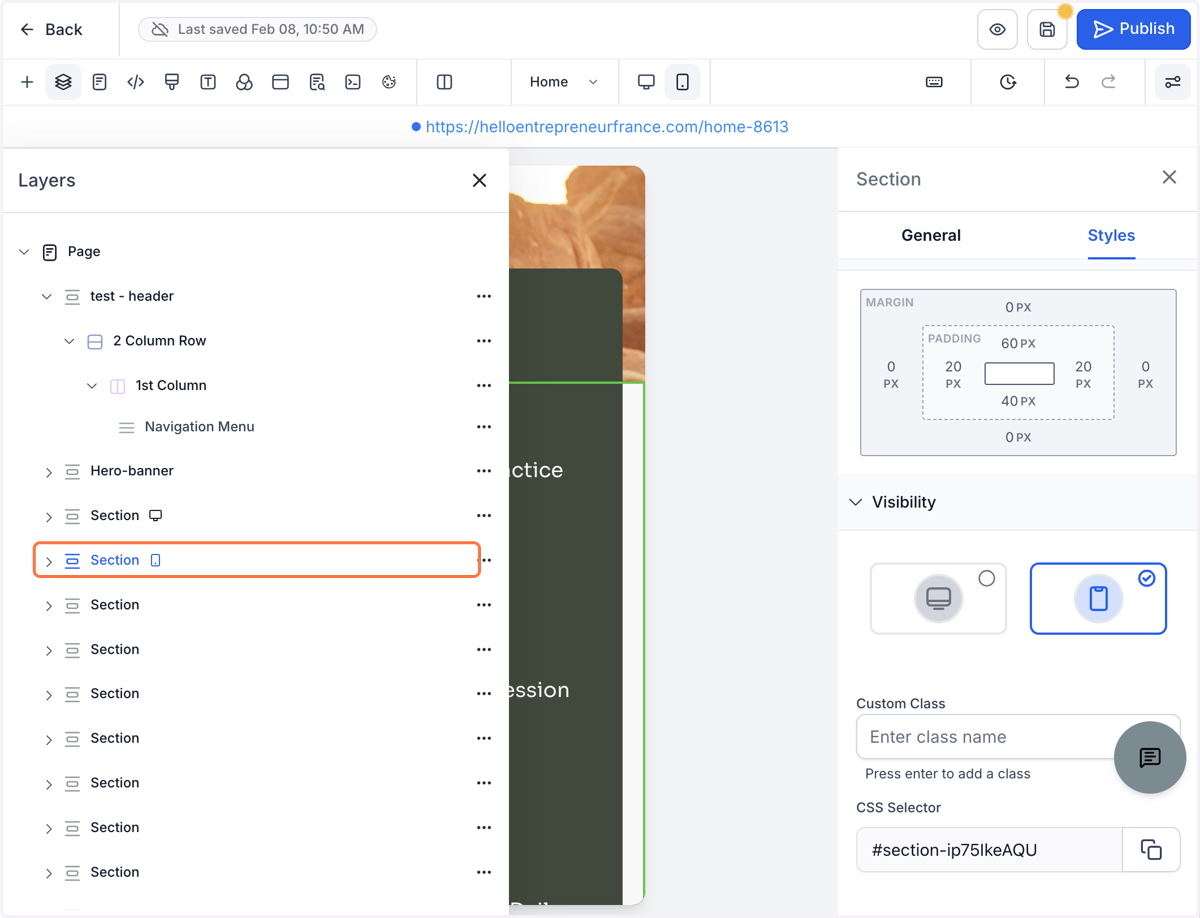Image resolution: width=1200 pixels, height=918 pixels.
Task: Open version history clock icon
Action: coord(1008,82)
